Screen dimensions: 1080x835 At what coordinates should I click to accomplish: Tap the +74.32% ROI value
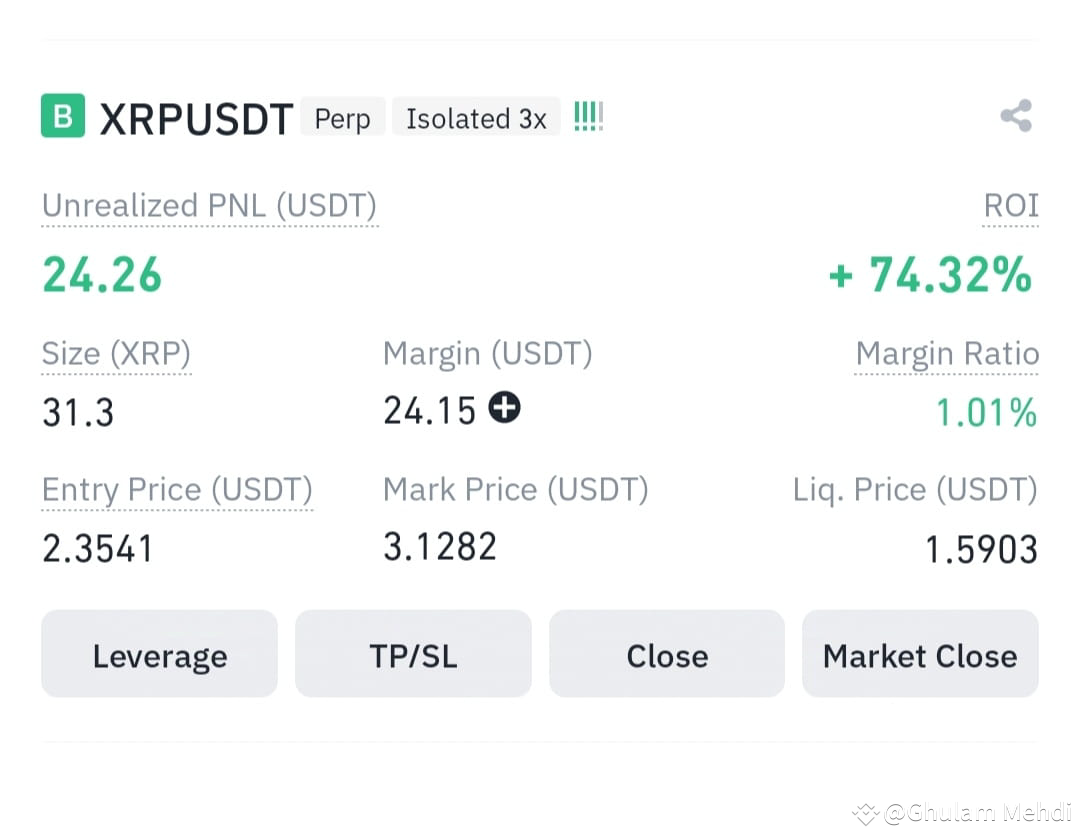click(930, 275)
